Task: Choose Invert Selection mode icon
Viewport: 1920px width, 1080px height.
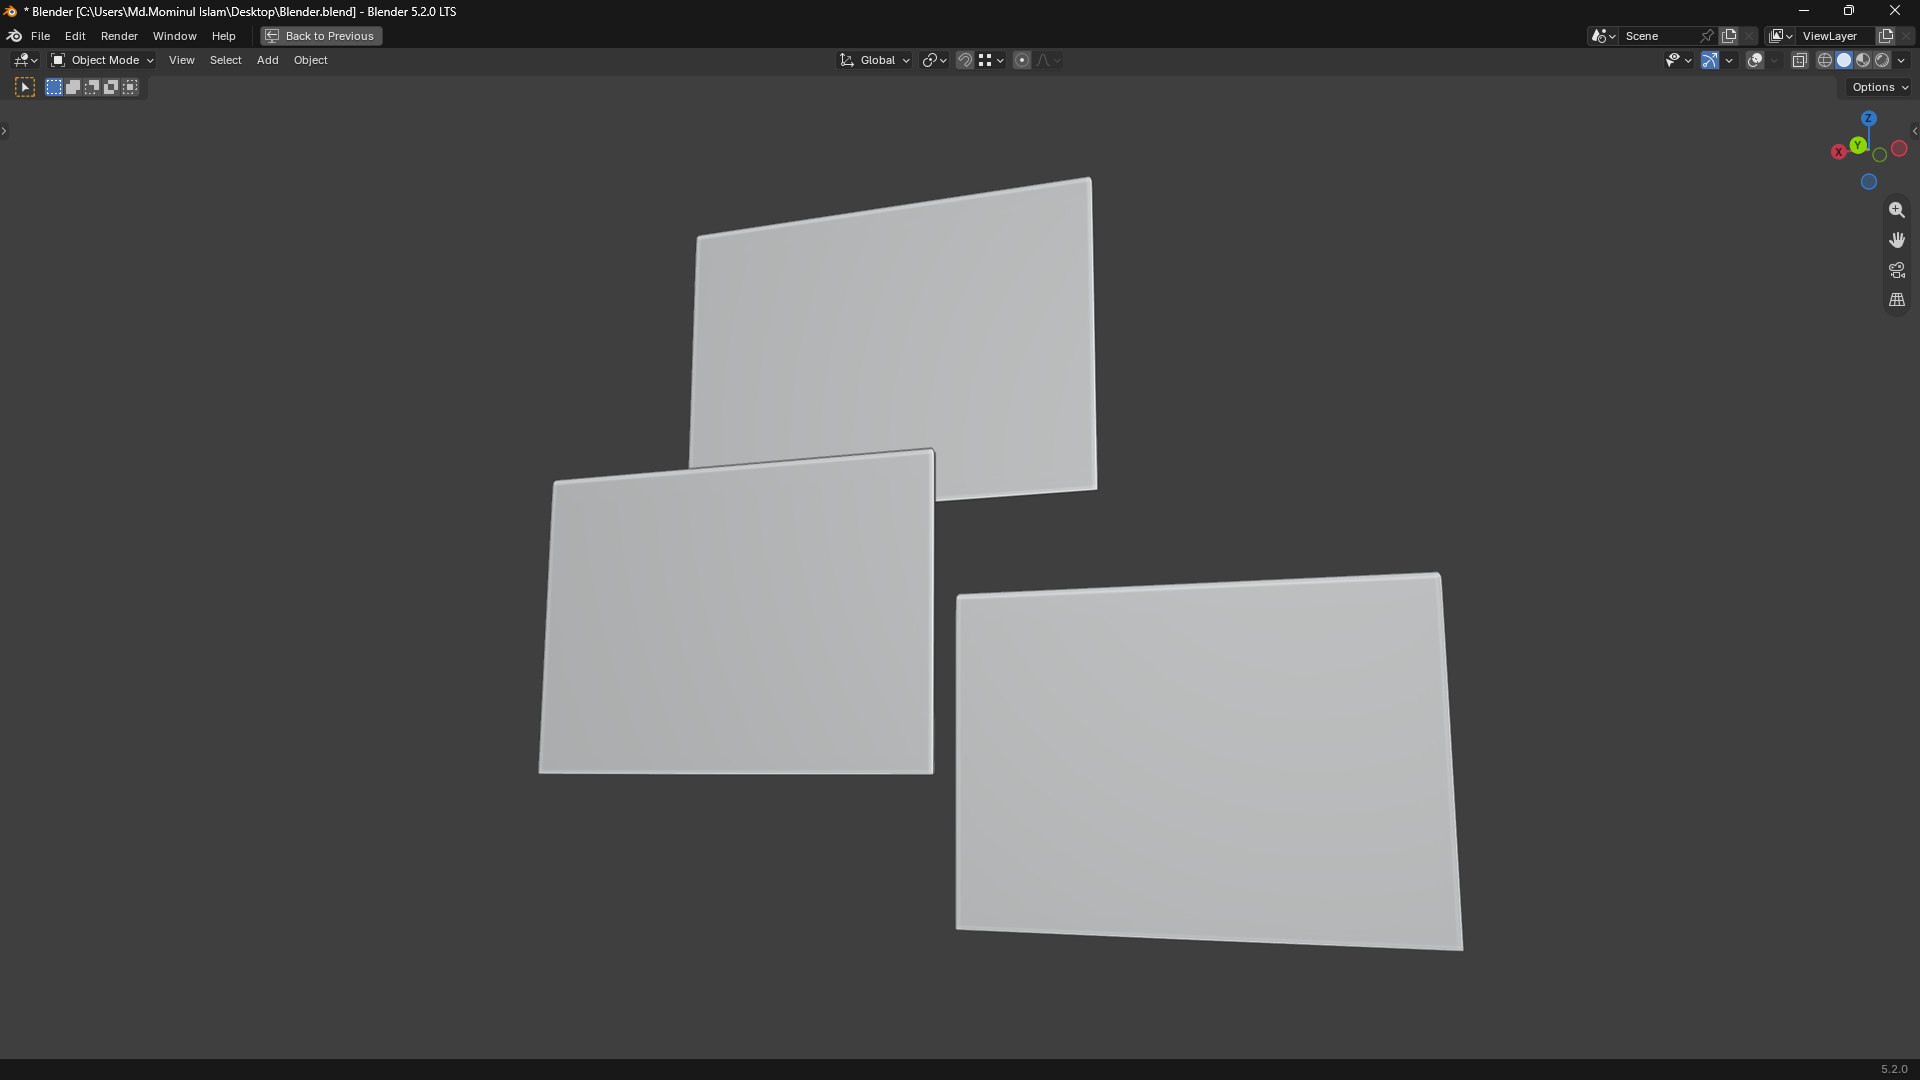Action: click(x=111, y=88)
